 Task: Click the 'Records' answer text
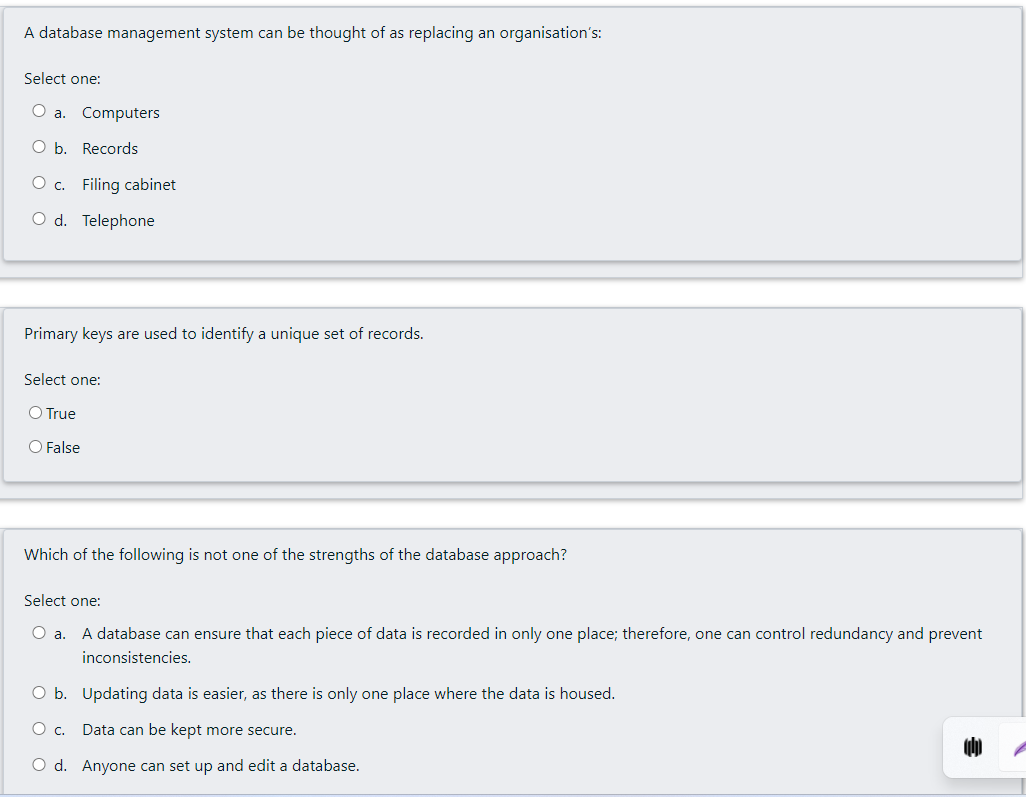pos(110,149)
